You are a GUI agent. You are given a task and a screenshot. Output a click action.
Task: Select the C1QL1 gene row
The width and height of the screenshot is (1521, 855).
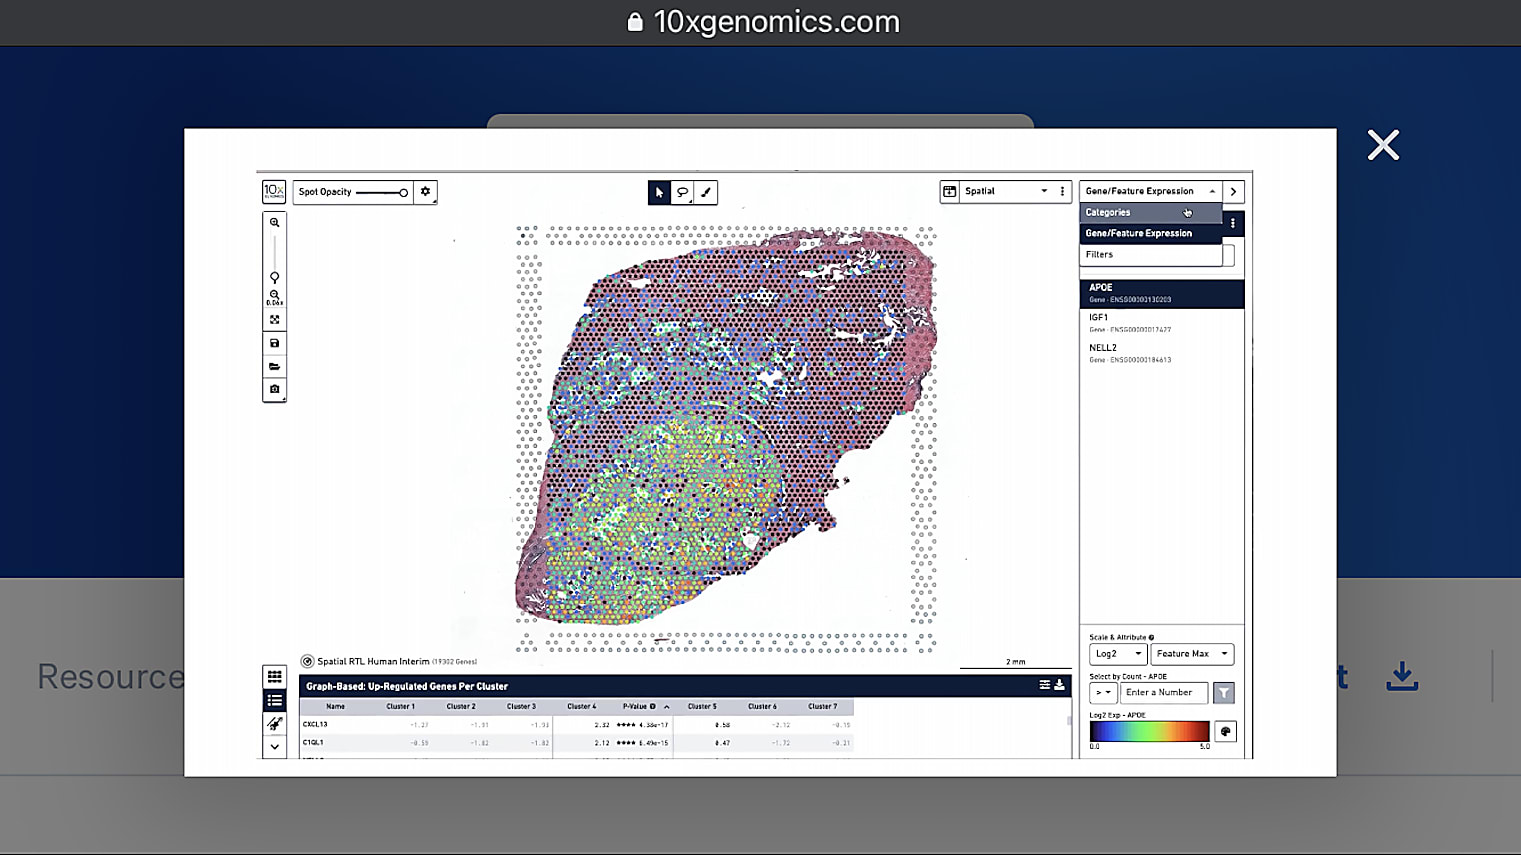pyautogui.click(x=576, y=743)
